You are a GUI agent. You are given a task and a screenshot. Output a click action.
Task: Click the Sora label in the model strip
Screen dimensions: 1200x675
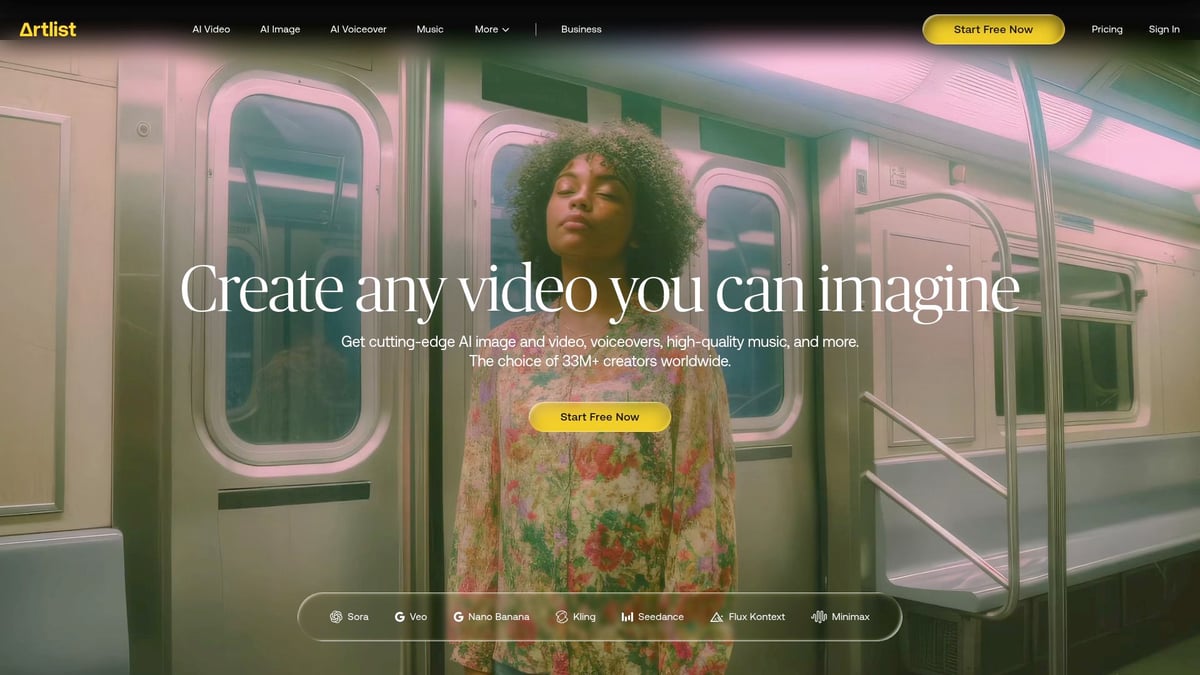357,617
